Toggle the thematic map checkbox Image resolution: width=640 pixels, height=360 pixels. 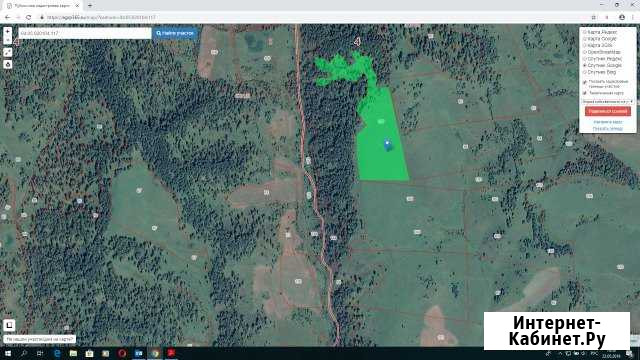pyautogui.click(x=585, y=93)
